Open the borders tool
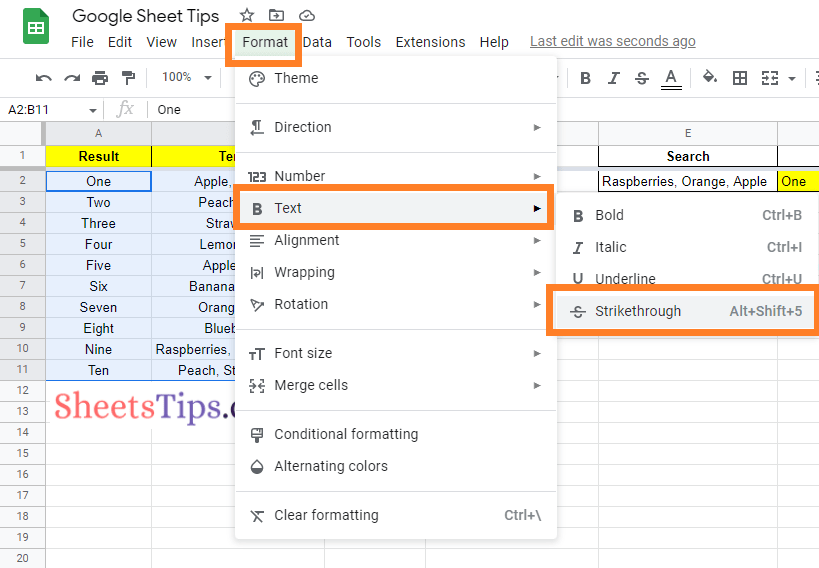Screen dimensions: 819x568 [740, 78]
